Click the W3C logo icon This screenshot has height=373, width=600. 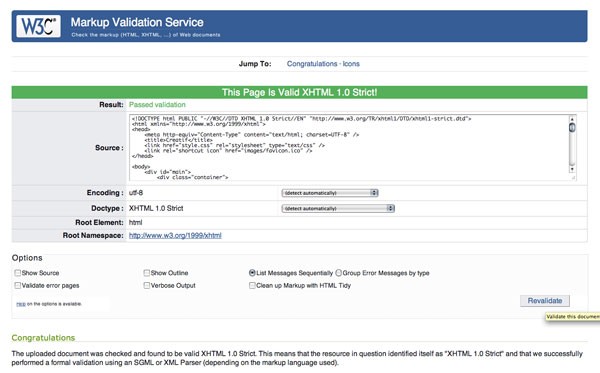(38, 26)
